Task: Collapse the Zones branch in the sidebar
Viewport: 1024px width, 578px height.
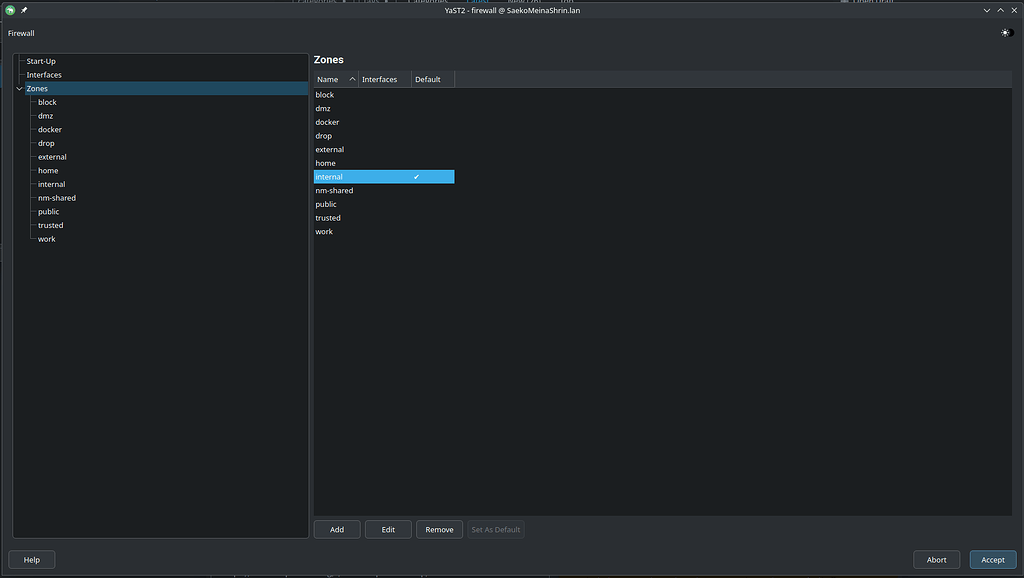Action: tap(18, 88)
